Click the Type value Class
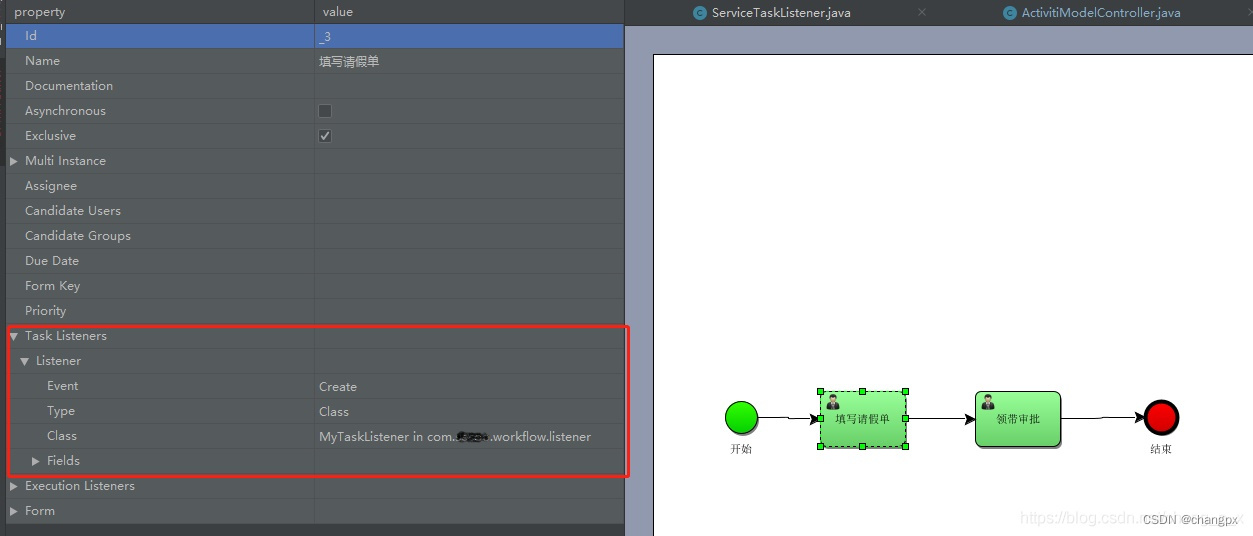 coord(334,411)
